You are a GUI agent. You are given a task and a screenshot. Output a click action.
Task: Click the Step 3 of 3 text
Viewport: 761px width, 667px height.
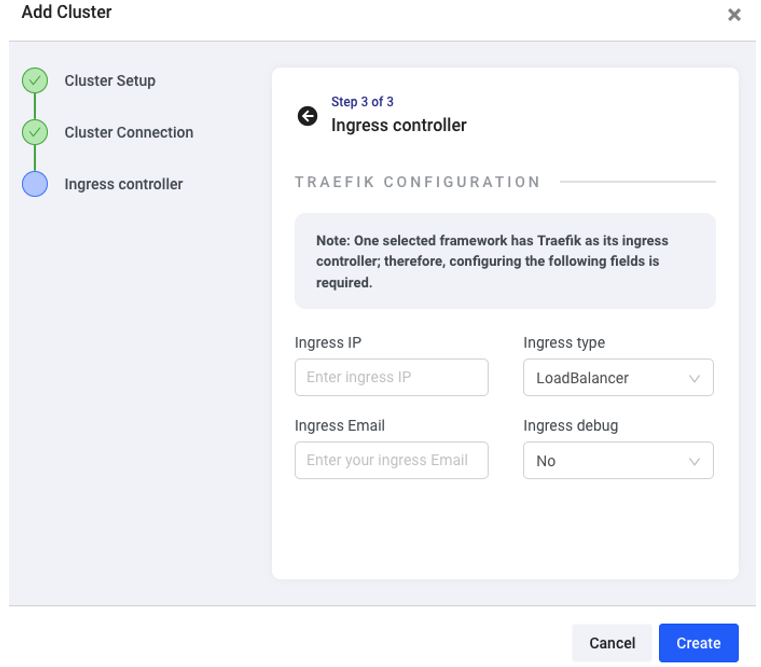(x=362, y=102)
